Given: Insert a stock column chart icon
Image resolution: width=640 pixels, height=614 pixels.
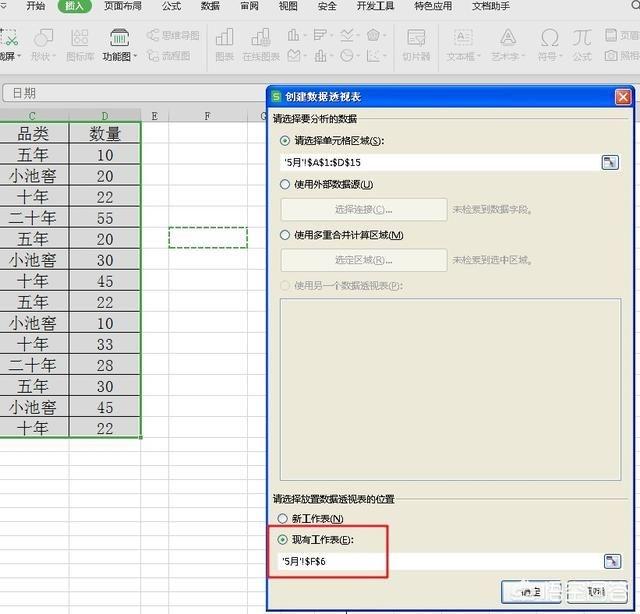Looking at the screenshot, I should 320,55.
